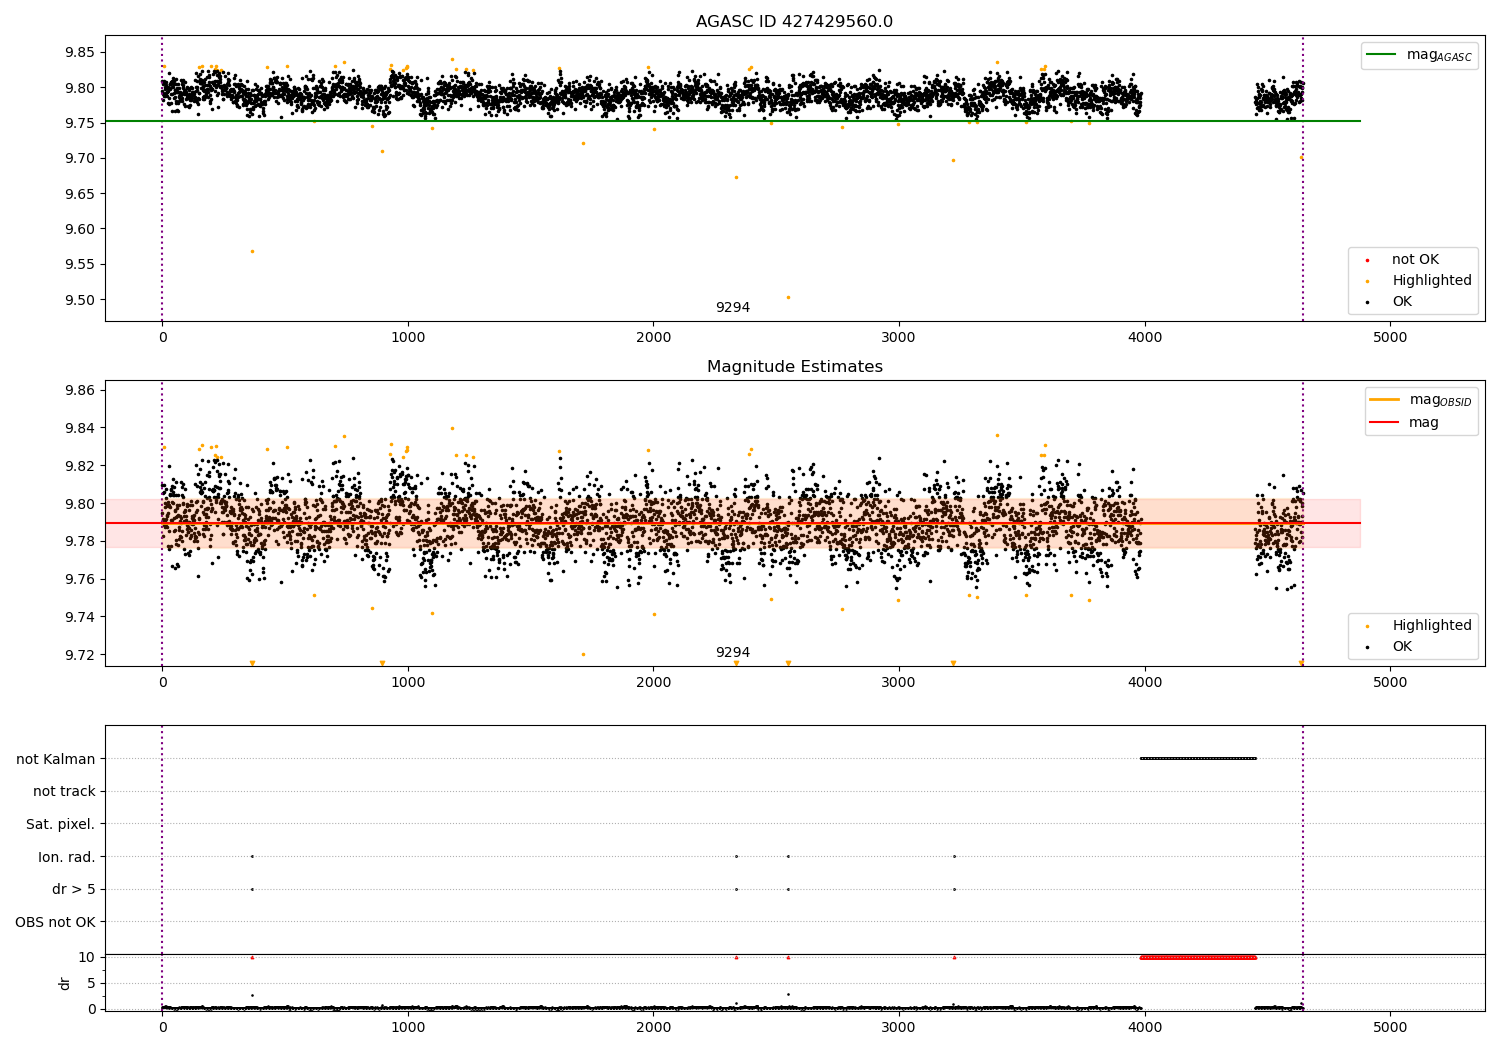Click the '5000' x-tick under the top plot
This screenshot has width=1500, height=1050.
(x=1390, y=338)
